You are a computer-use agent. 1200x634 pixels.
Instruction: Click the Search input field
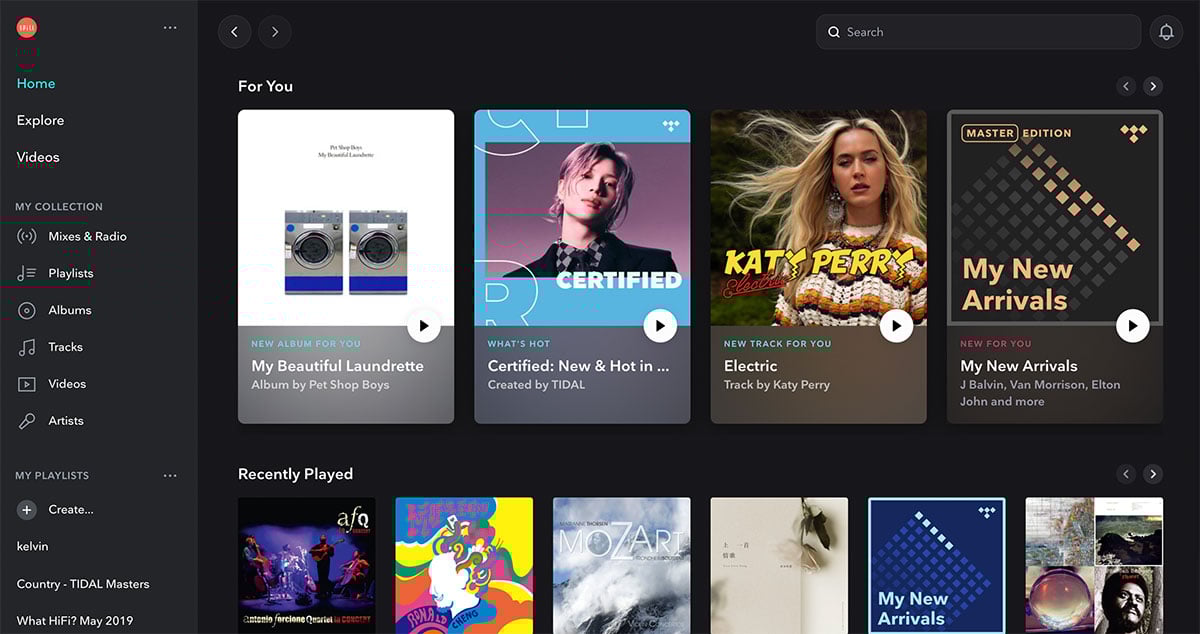point(978,32)
